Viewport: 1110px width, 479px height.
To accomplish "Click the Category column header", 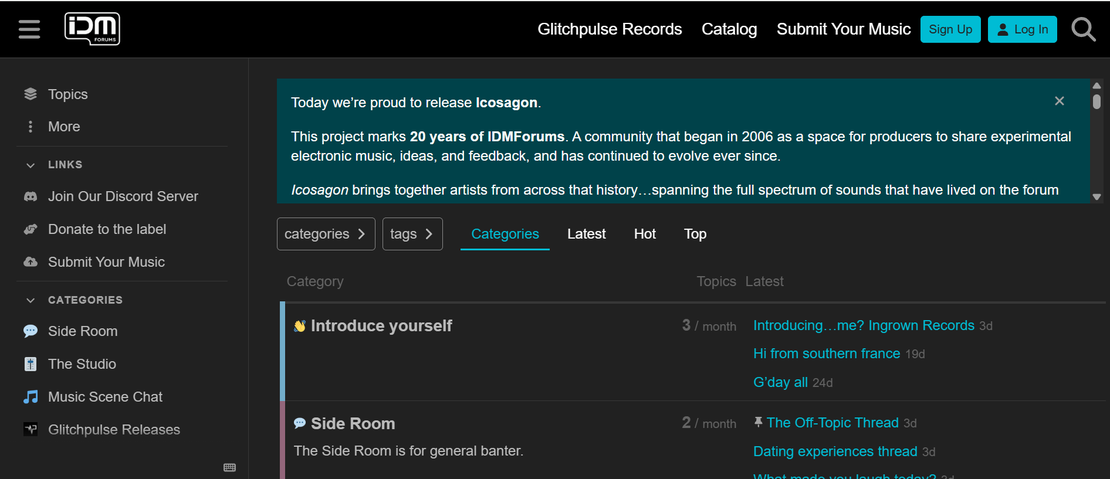I will 315,281.
